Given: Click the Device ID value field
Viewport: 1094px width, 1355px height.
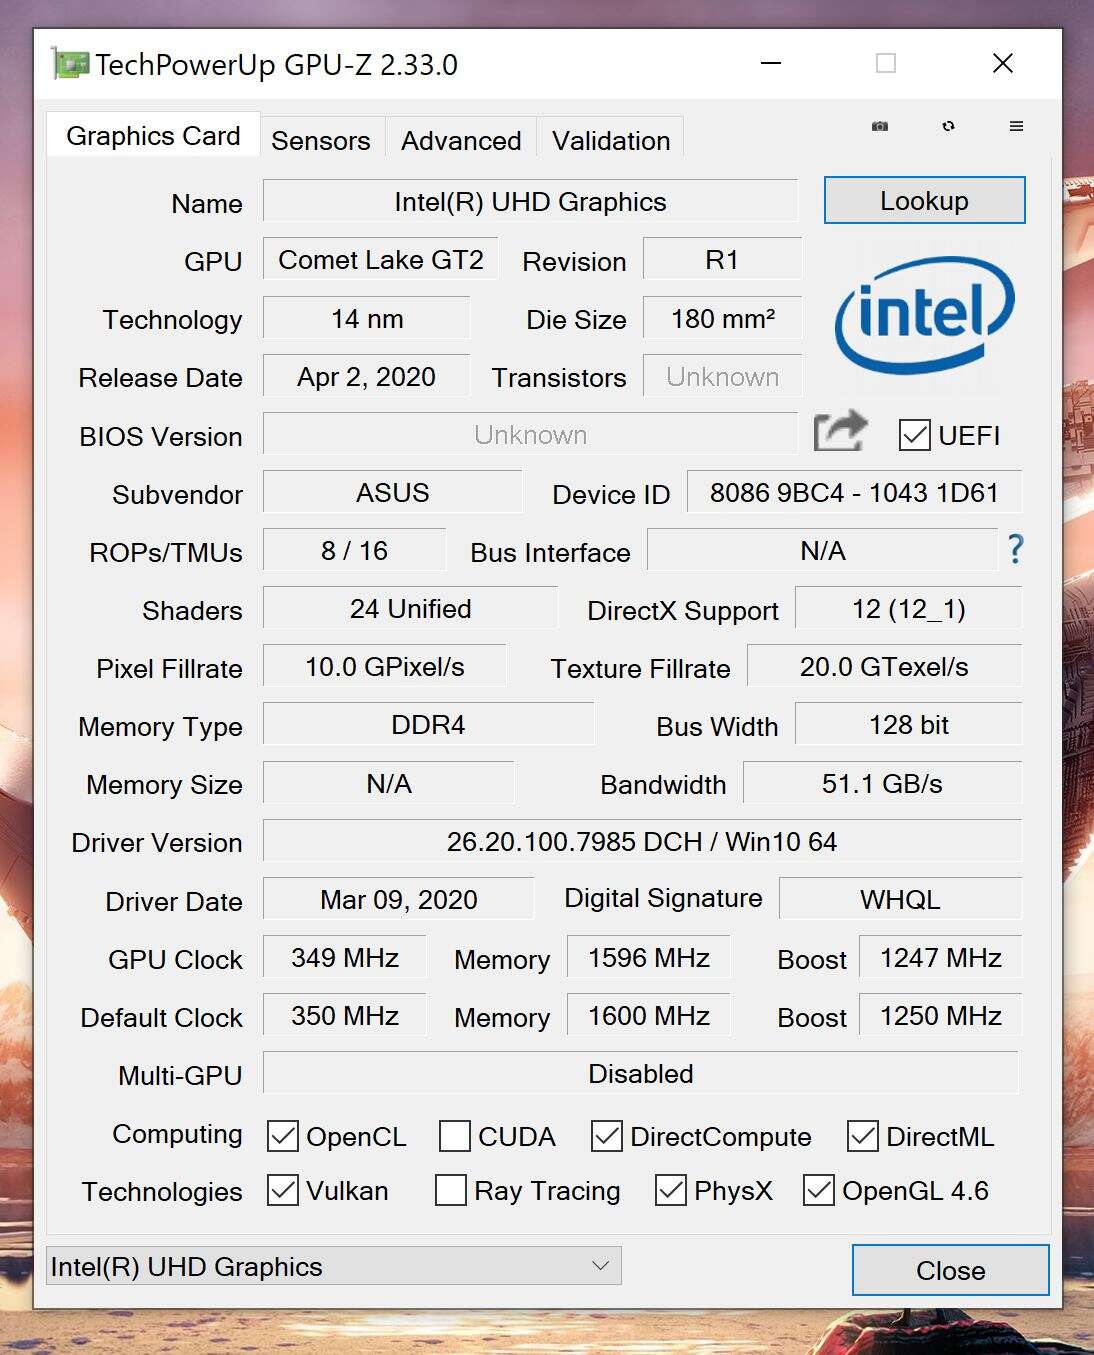Looking at the screenshot, I should [x=854, y=493].
